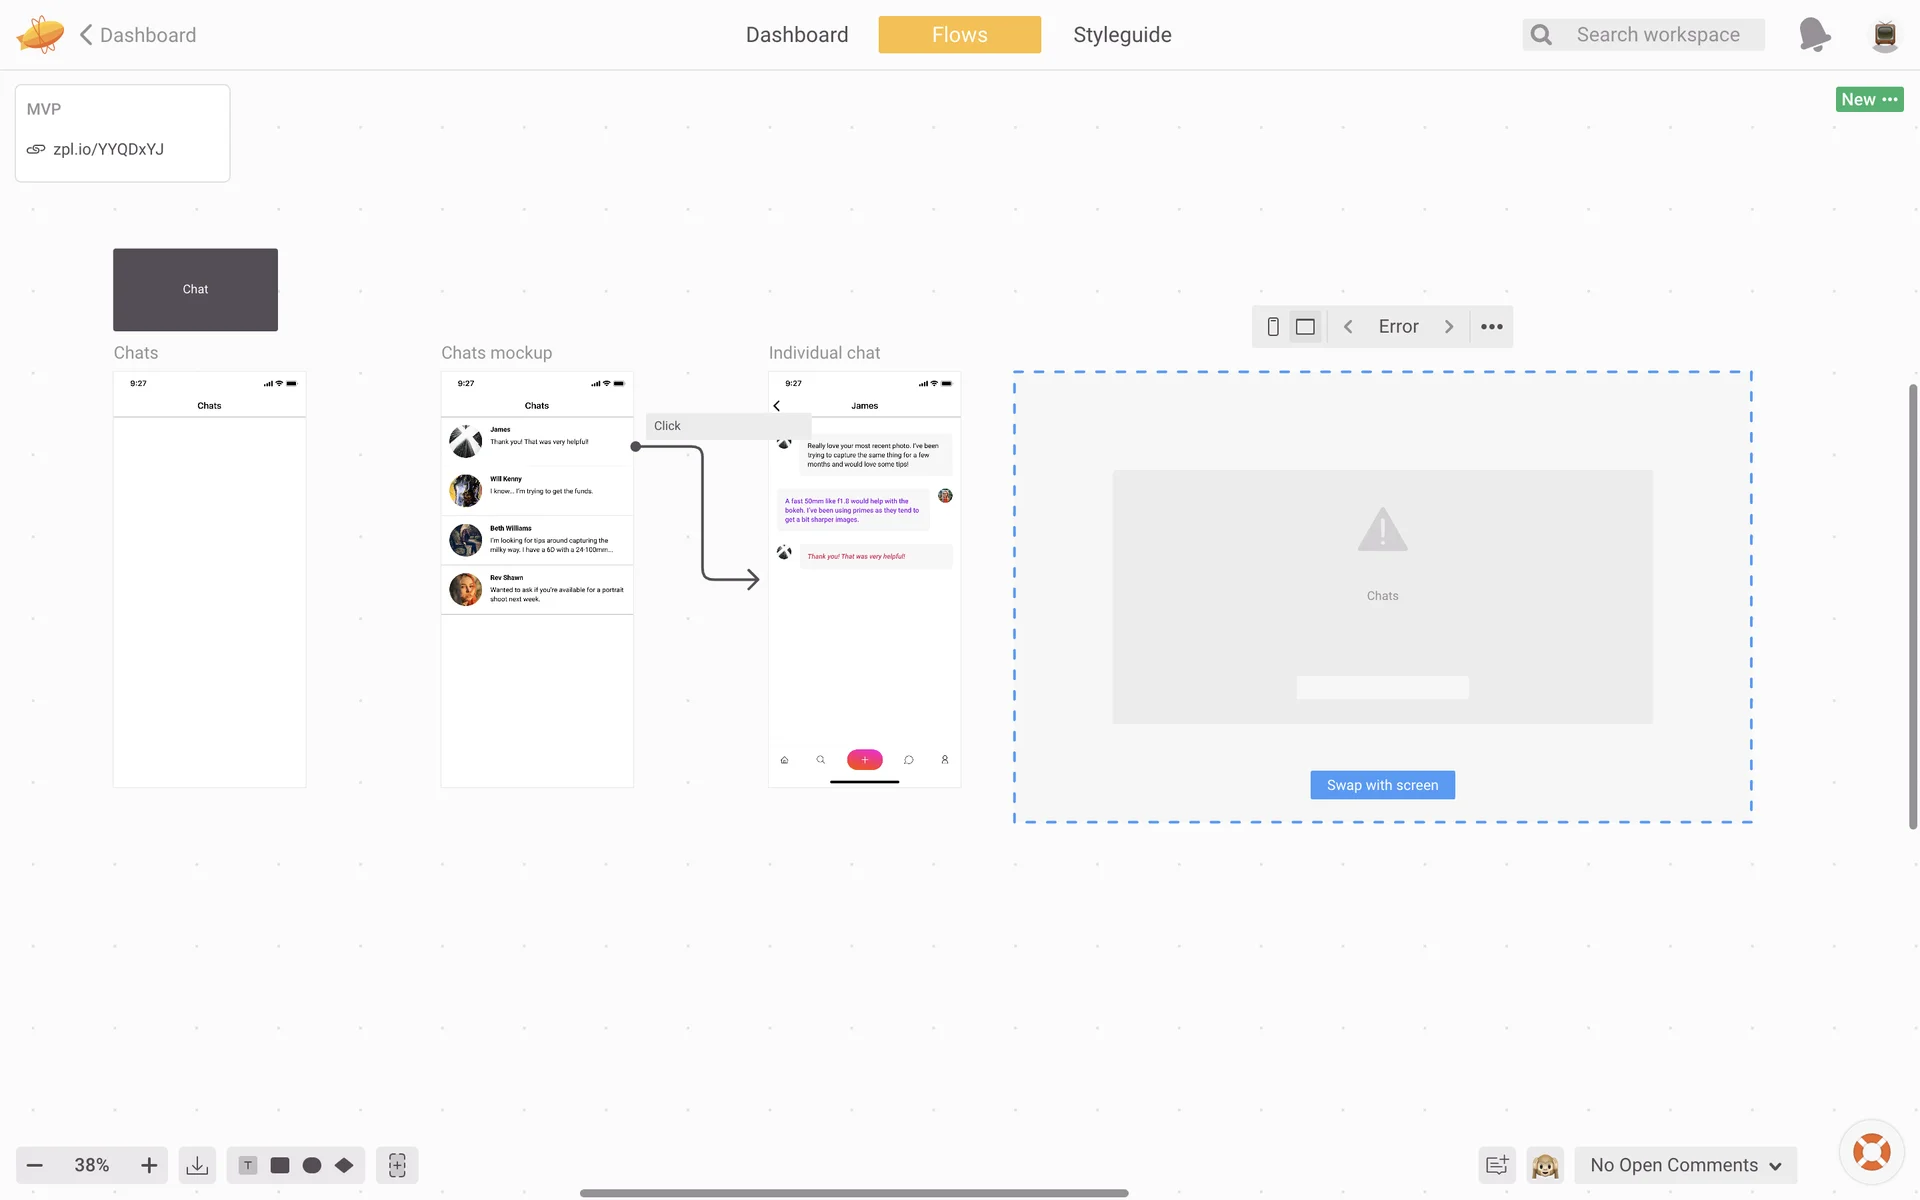This screenshot has width=1920, height=1200.
Task: Open the placeholder's three-dot options menu
Action: (1491, 327)
